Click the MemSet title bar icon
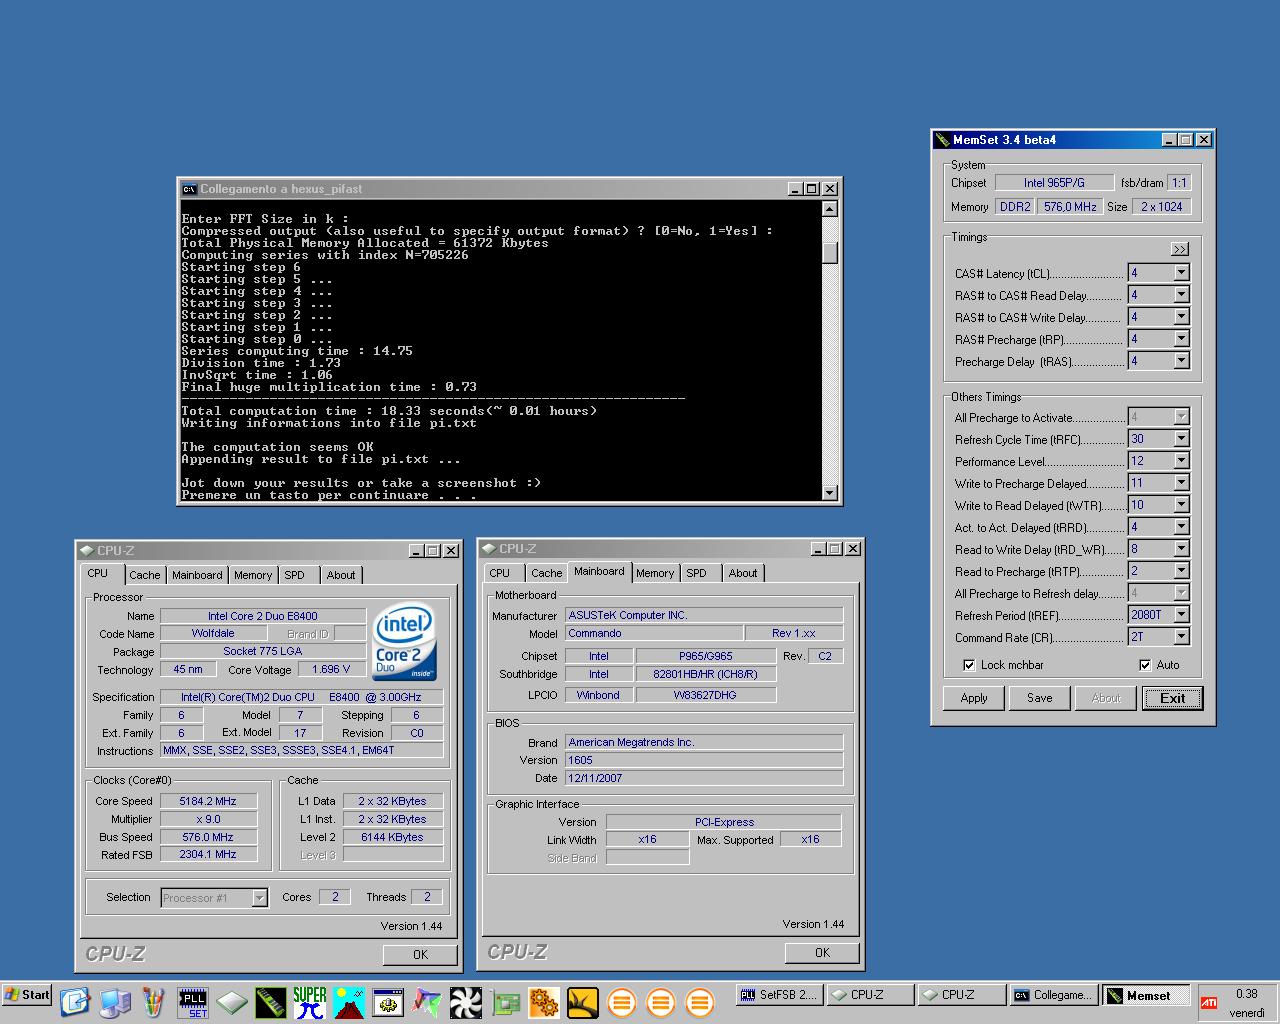 click(x=942, y=140)
